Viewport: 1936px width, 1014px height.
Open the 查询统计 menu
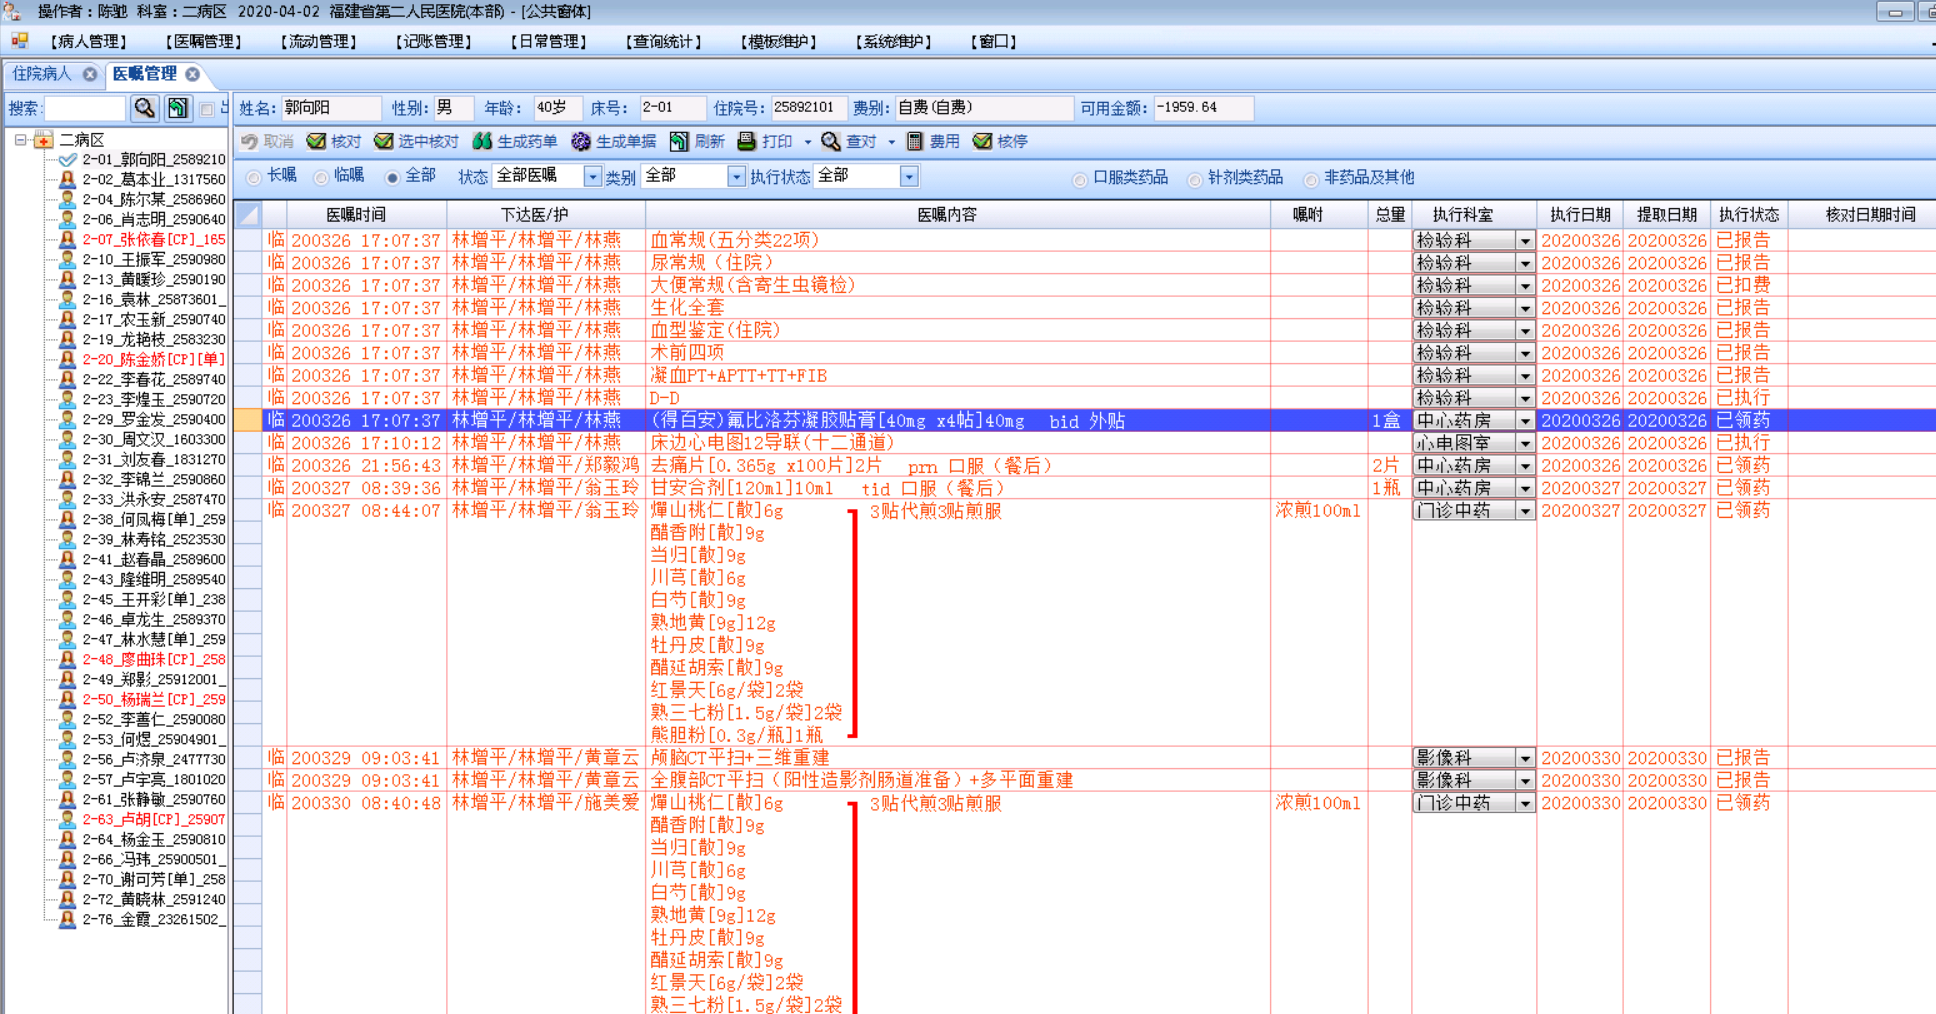[664, 42]
